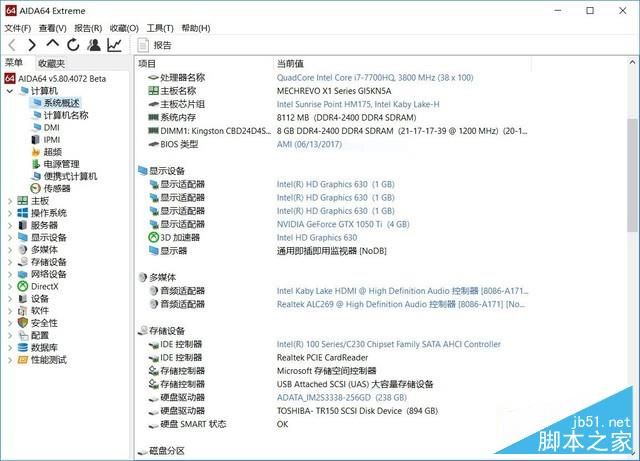Click the vertical scrollbar thumb in report pane
Image resolution: width=640 pixels, height=461 pixels.
[x=632, y=176]
